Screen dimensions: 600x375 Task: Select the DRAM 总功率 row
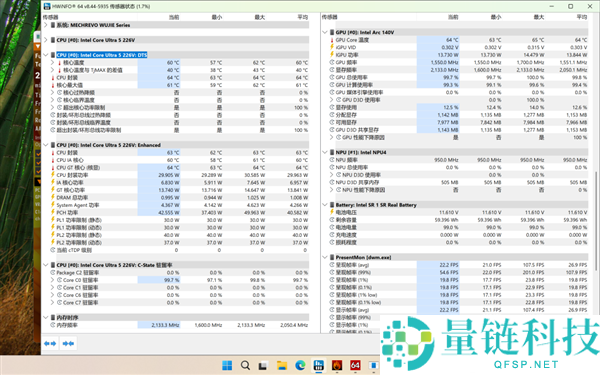pos(180,197)
